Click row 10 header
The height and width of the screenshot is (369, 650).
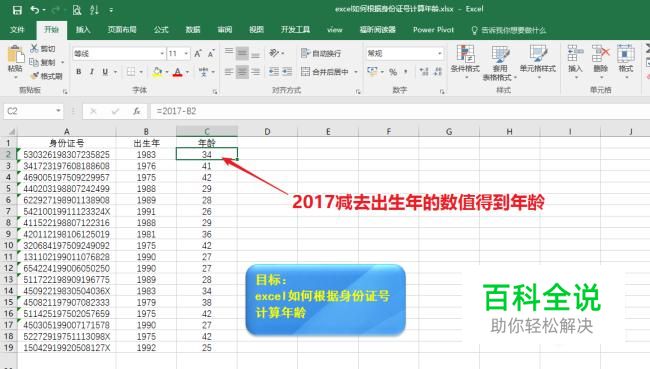[x=8, y=245]
